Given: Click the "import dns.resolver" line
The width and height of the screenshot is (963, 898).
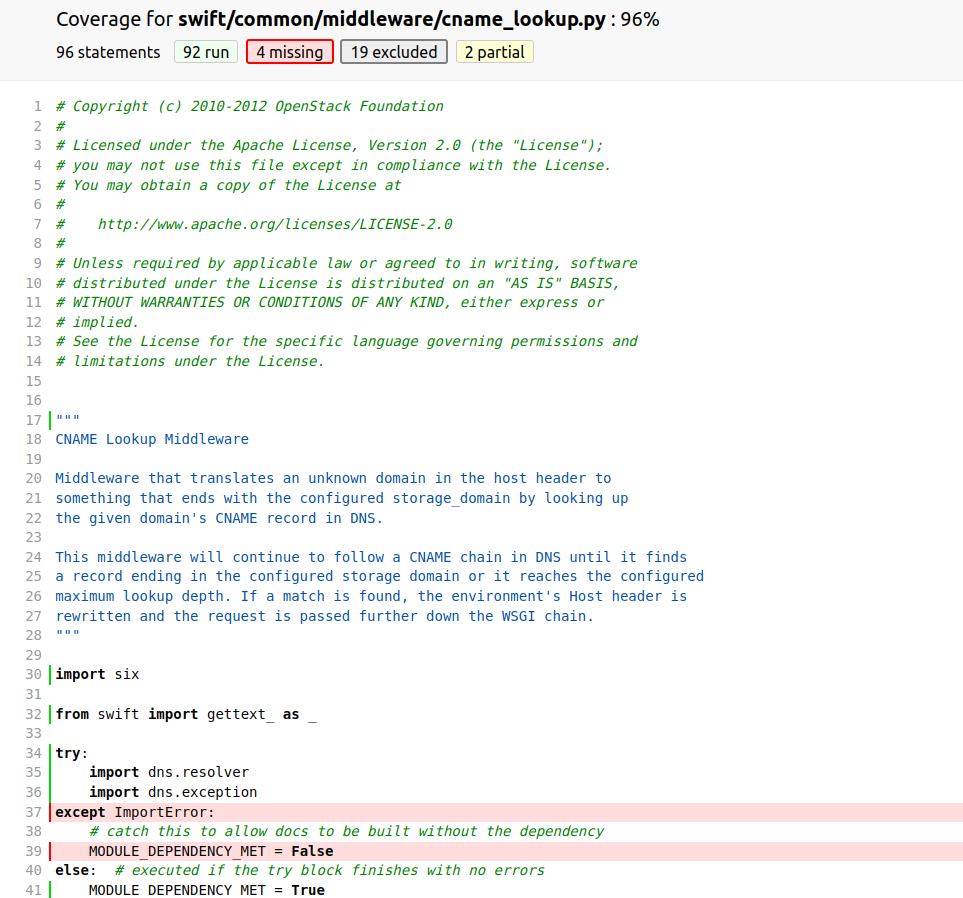Looking at the screenshot, I should pyautogui.click(x=168, y=772).
